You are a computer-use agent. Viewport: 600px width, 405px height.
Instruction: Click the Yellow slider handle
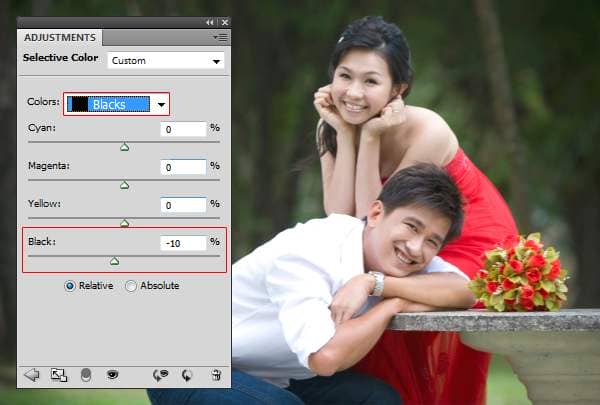tap(124, 223)
